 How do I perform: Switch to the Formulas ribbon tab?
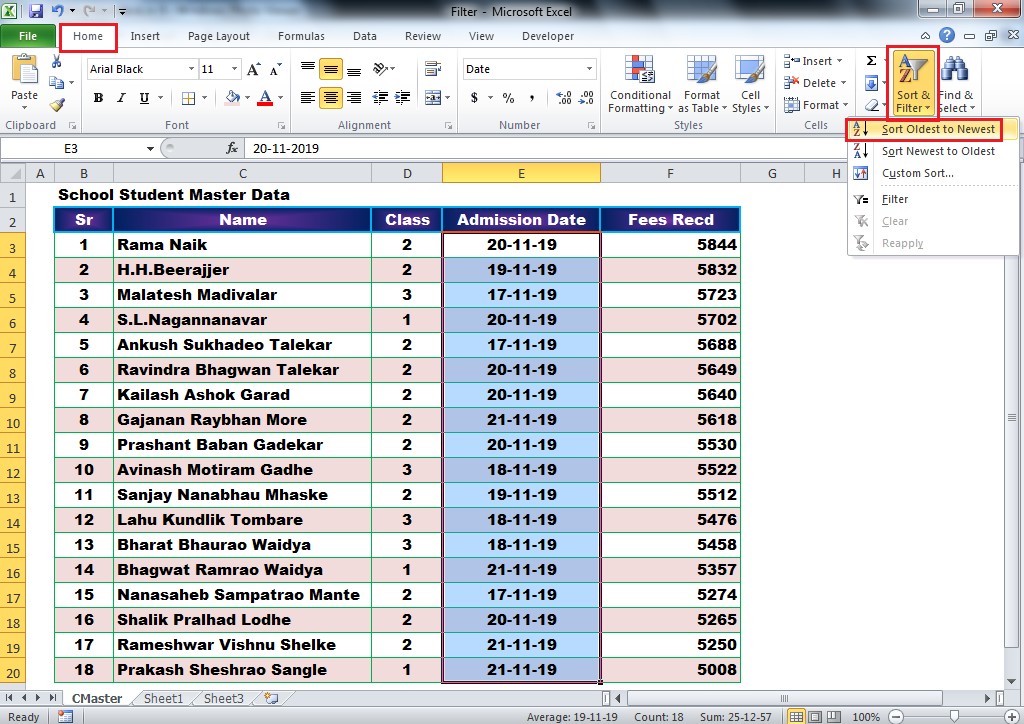point(301,36)
